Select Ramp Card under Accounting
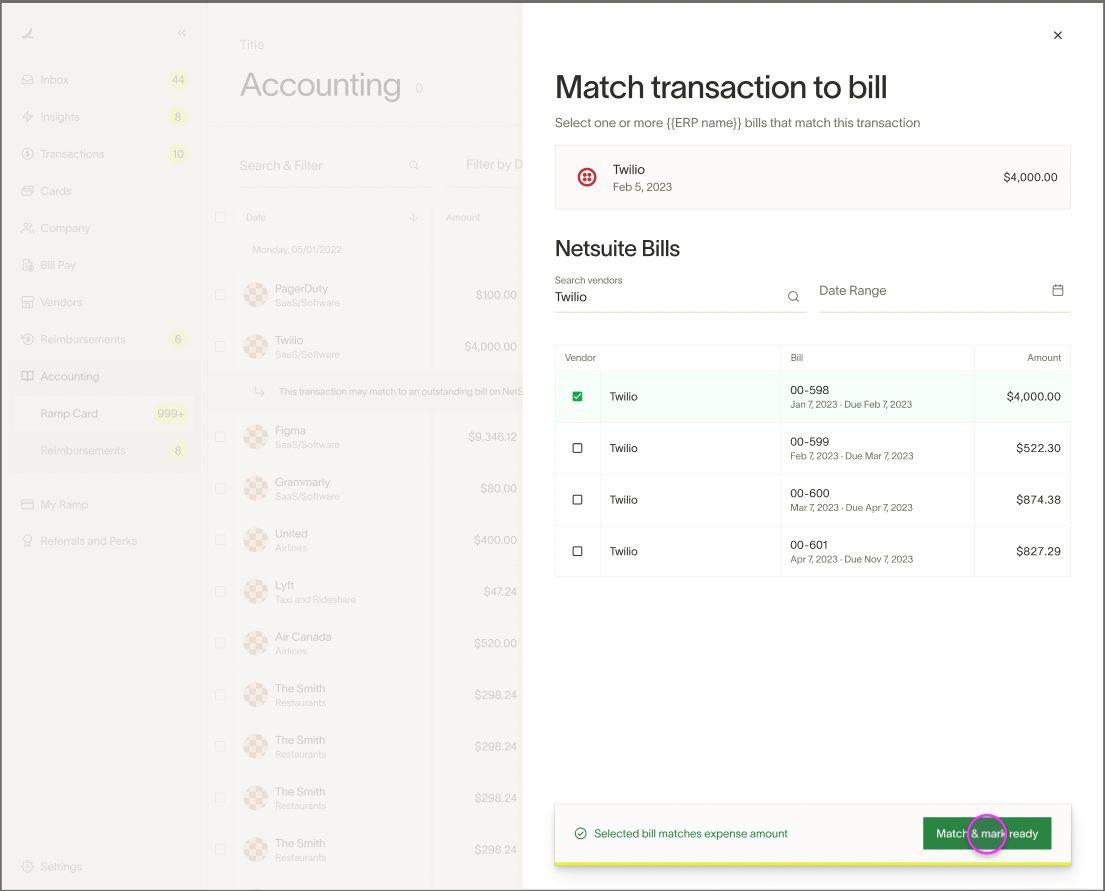The height and width of the screenshot is (891, 1105). click(x=104, y=414)
